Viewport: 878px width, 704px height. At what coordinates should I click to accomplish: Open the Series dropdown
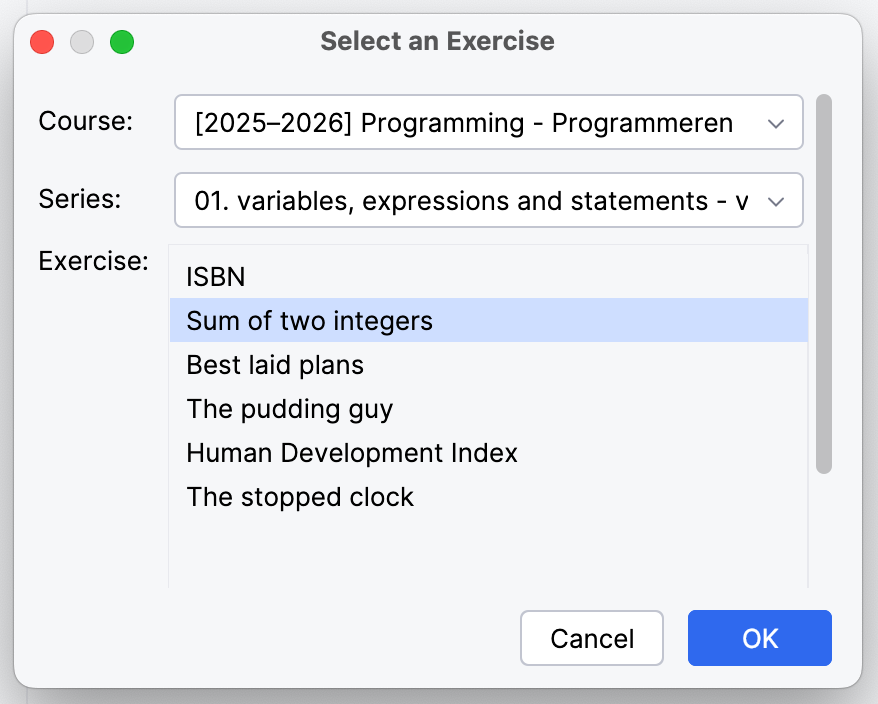click(489, 200)
